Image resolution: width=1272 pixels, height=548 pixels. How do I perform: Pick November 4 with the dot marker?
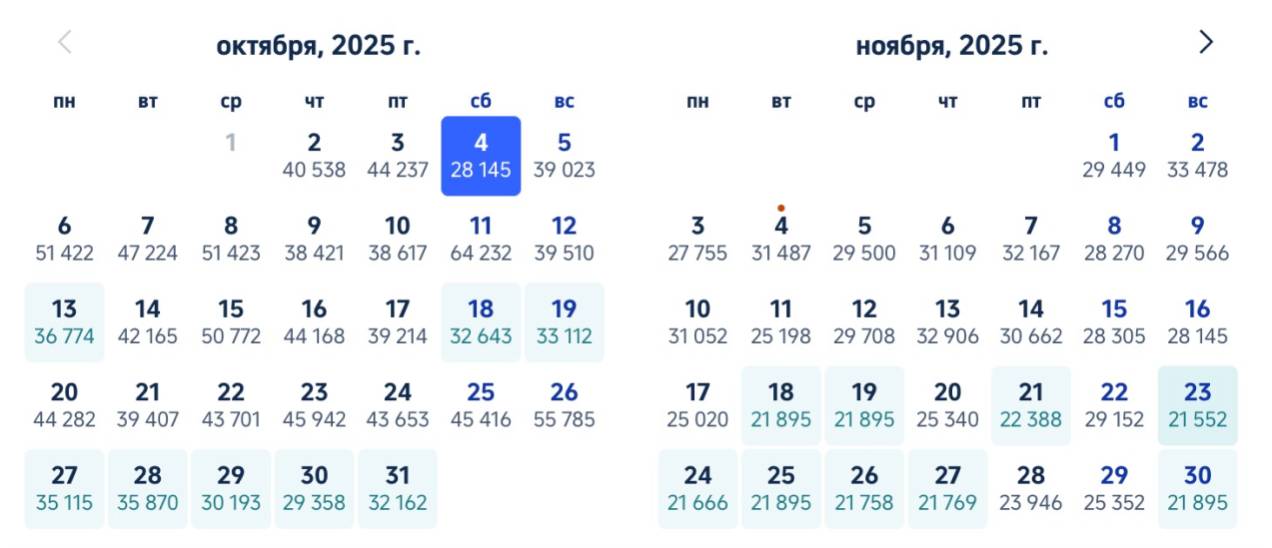(781, 239)
